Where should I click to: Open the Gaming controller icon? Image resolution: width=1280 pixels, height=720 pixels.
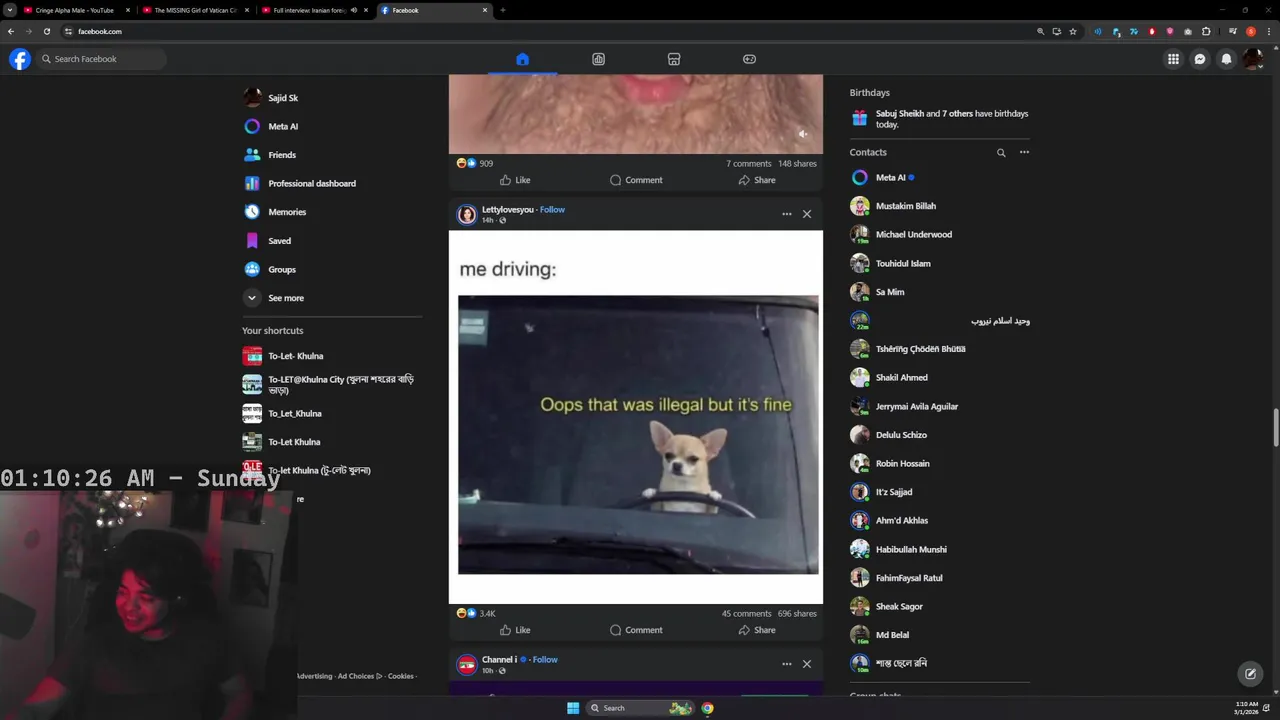[749, 59]
